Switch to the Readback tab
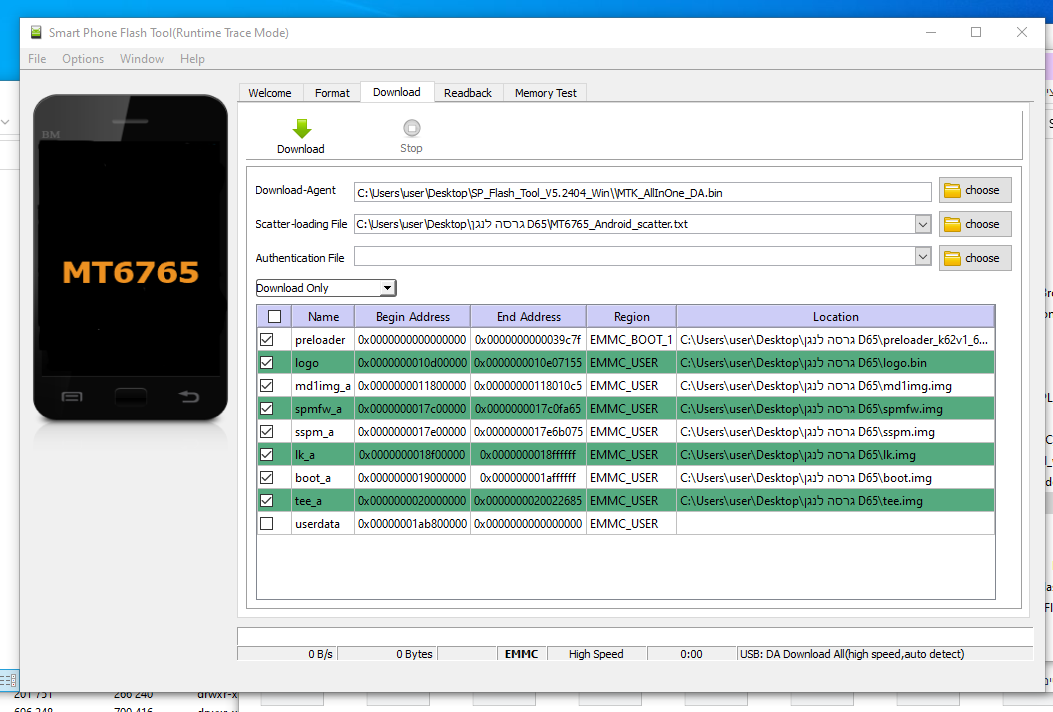 click(468, 93)
